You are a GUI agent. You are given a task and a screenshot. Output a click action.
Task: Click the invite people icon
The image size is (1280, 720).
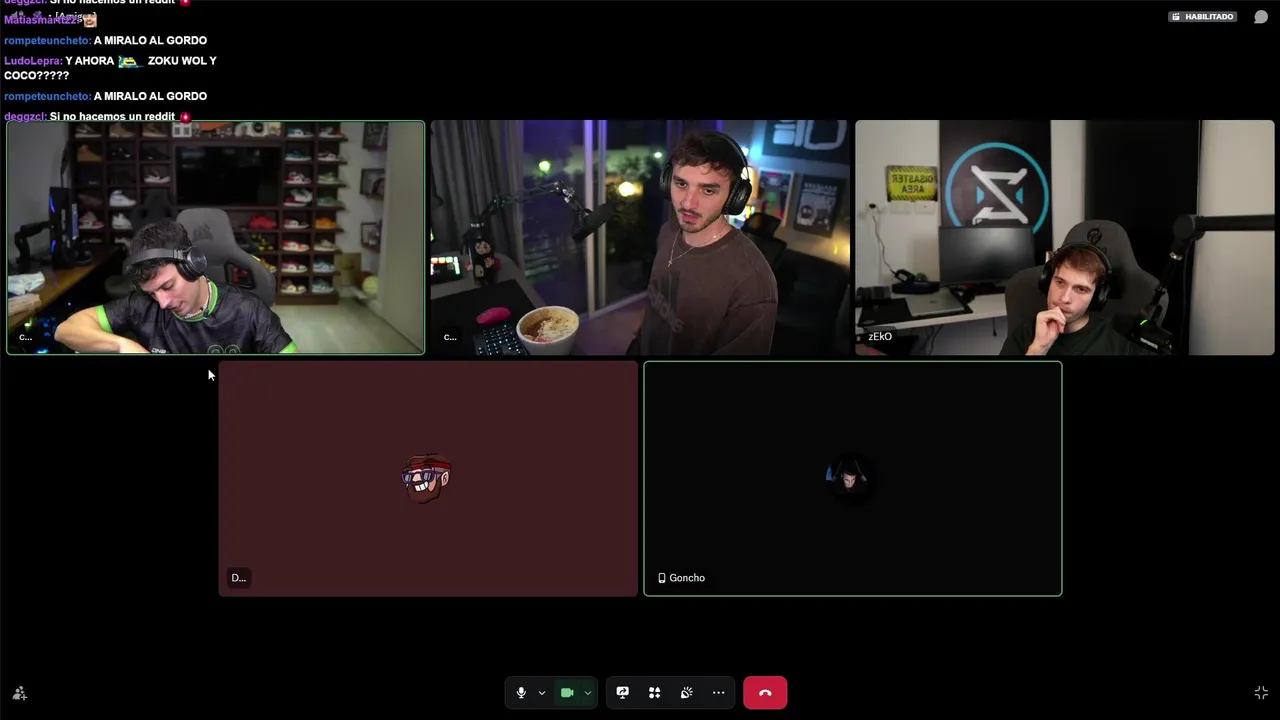20,693
